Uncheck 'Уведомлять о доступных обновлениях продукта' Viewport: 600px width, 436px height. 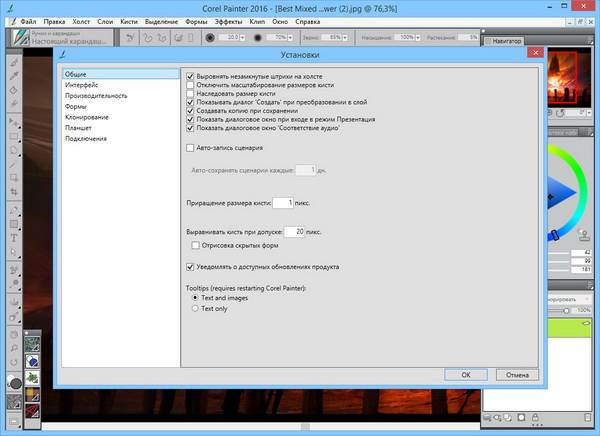(191, 267)
